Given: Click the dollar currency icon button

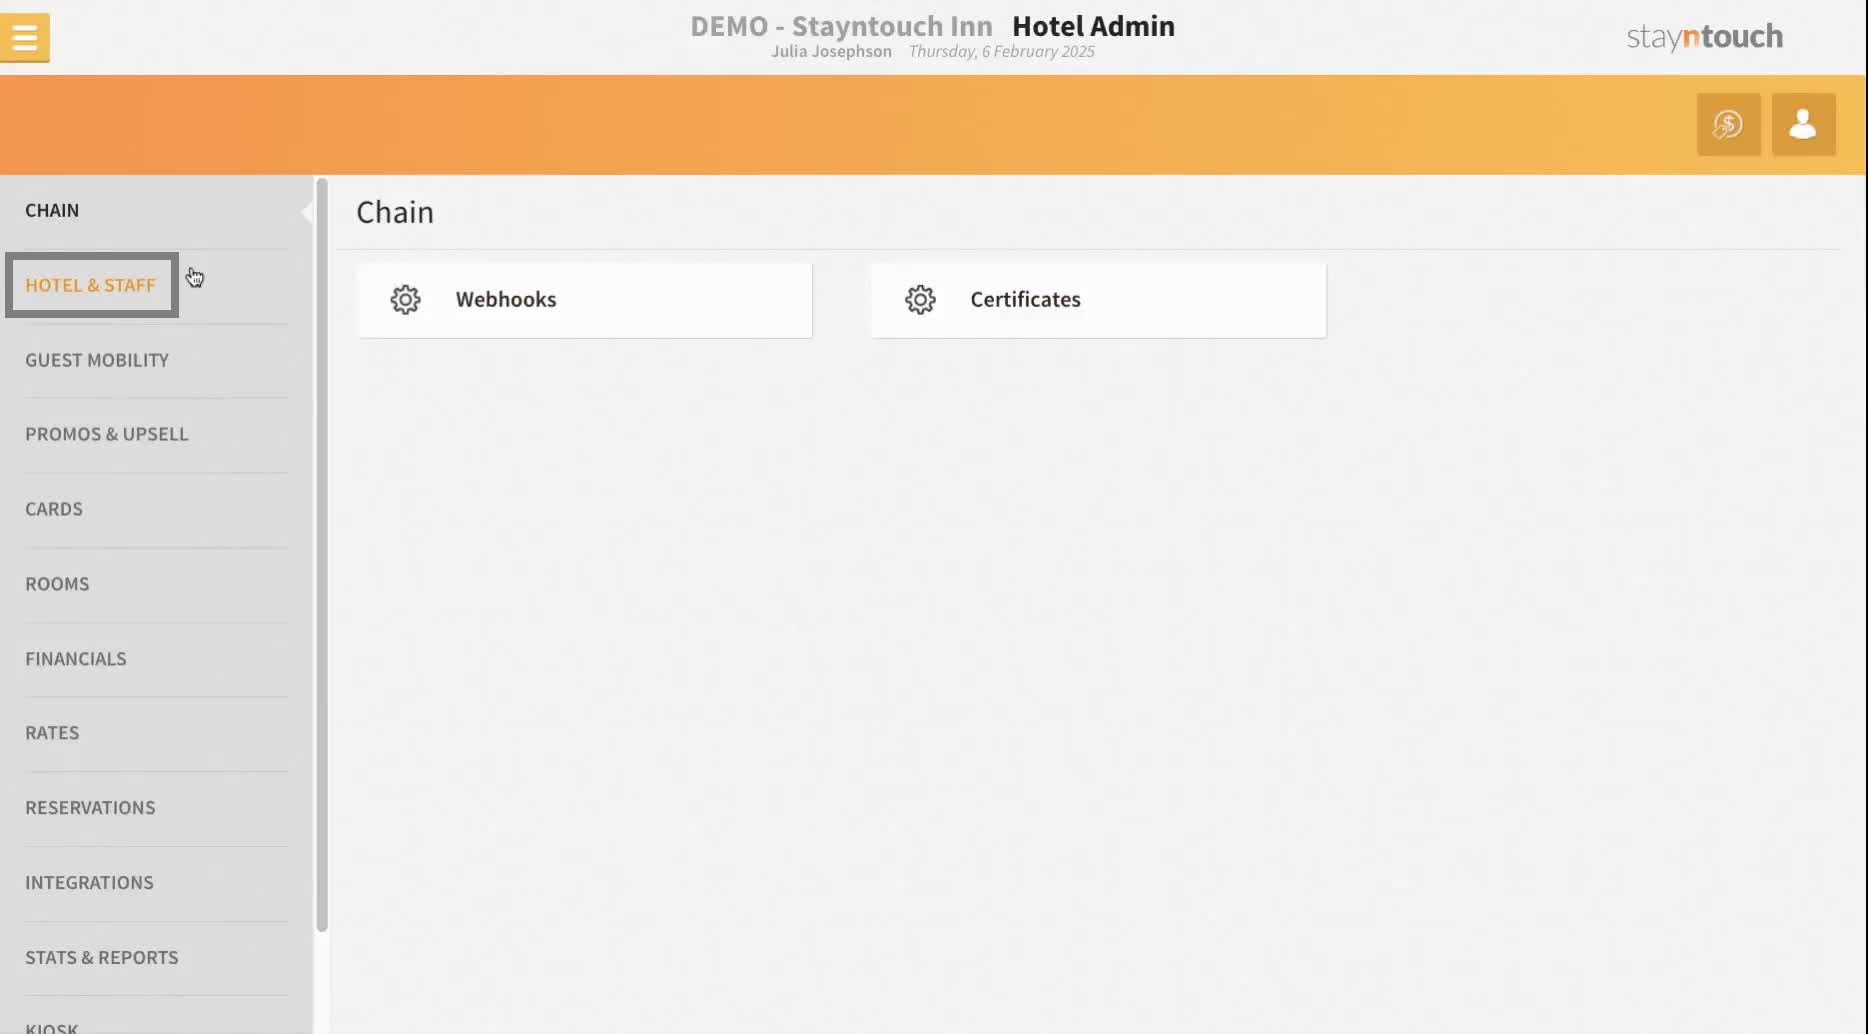Looking at the screenshot, I should [1728, 125].
